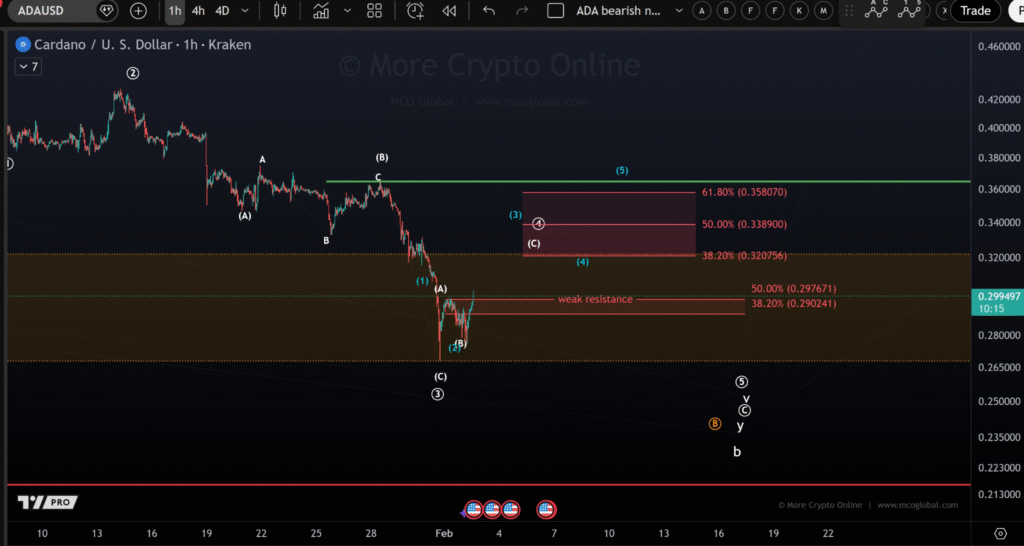The height and width of the screenshot is (546, 1024).
Task: Select the Elliott 1-5 impulse wave tool
Action: coord(909,9)
